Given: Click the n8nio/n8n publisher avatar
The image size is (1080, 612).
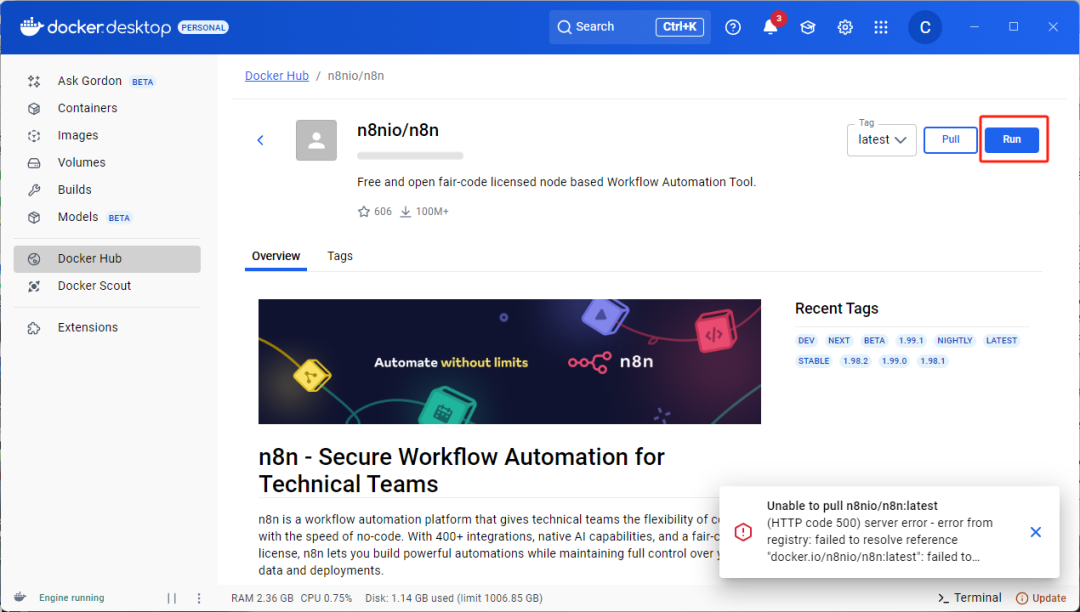Looking at the screenshot, I should pos(316,140).
